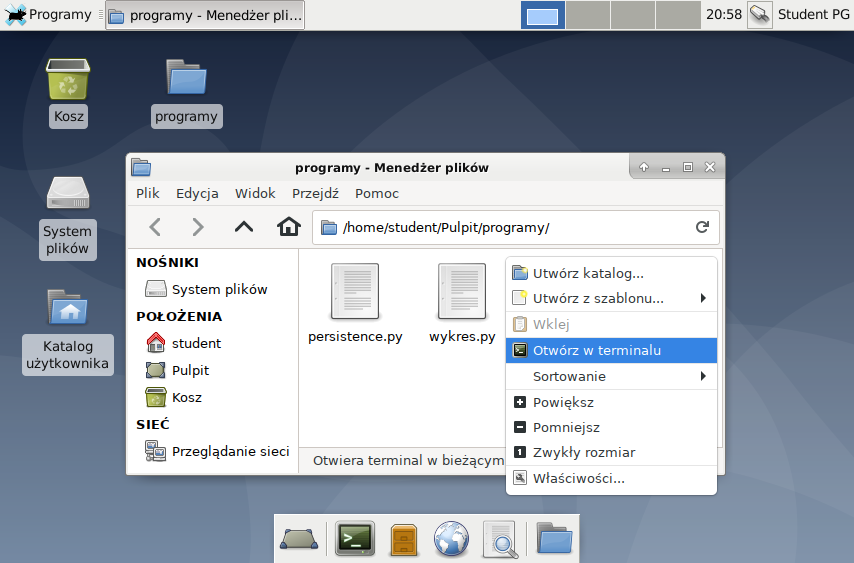The width and height of the screenshot is (854, 563).
Task: Open application finder magnifier in panel
Action: coord(501,540)
